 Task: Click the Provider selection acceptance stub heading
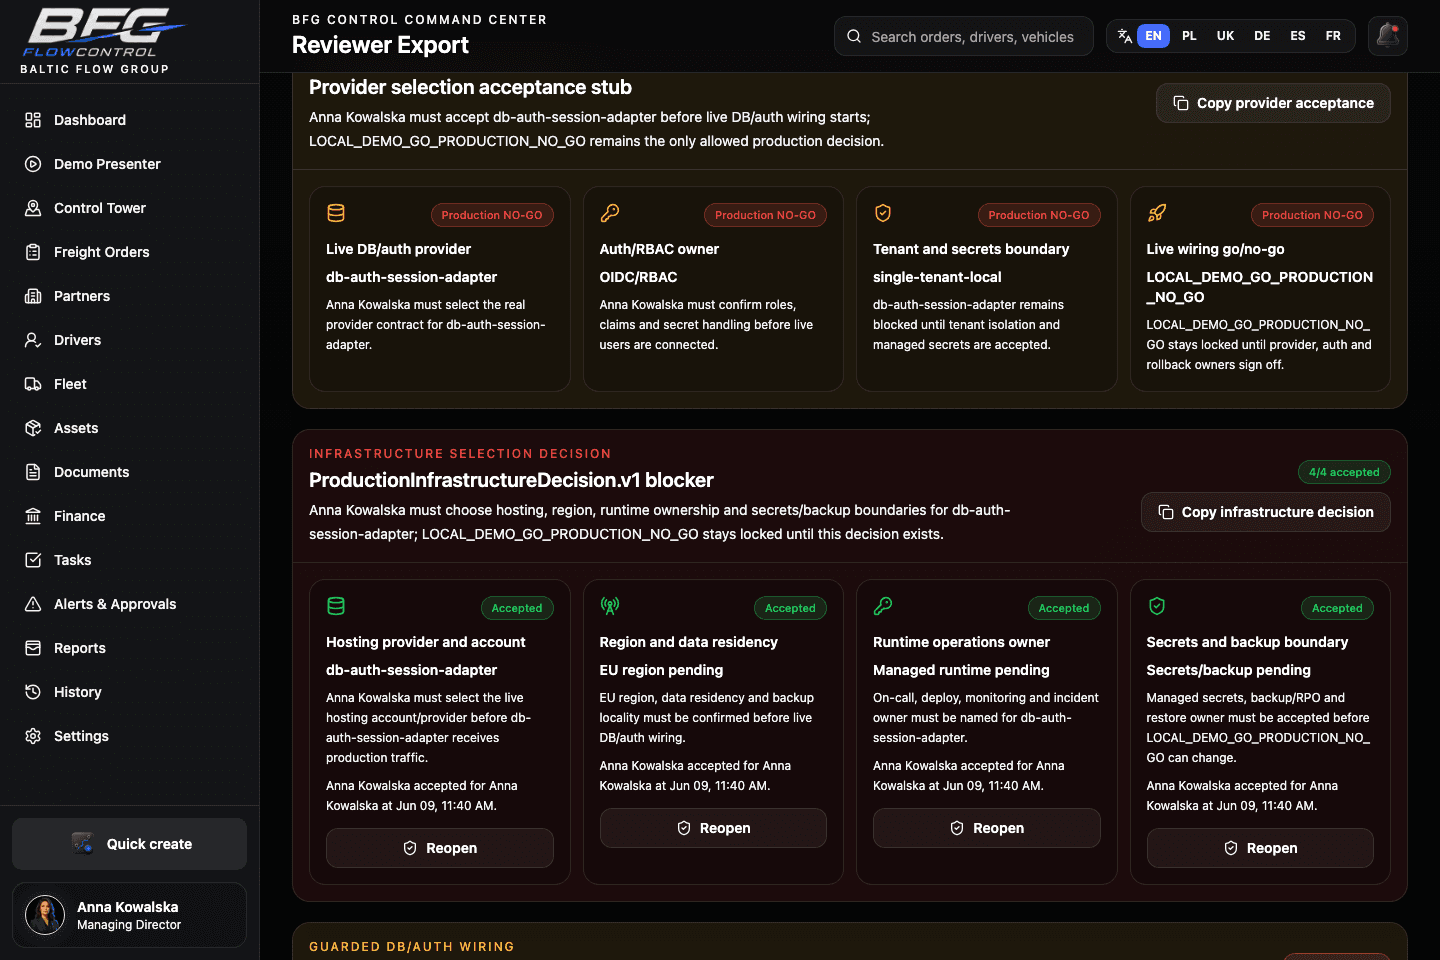pos(470,87)
